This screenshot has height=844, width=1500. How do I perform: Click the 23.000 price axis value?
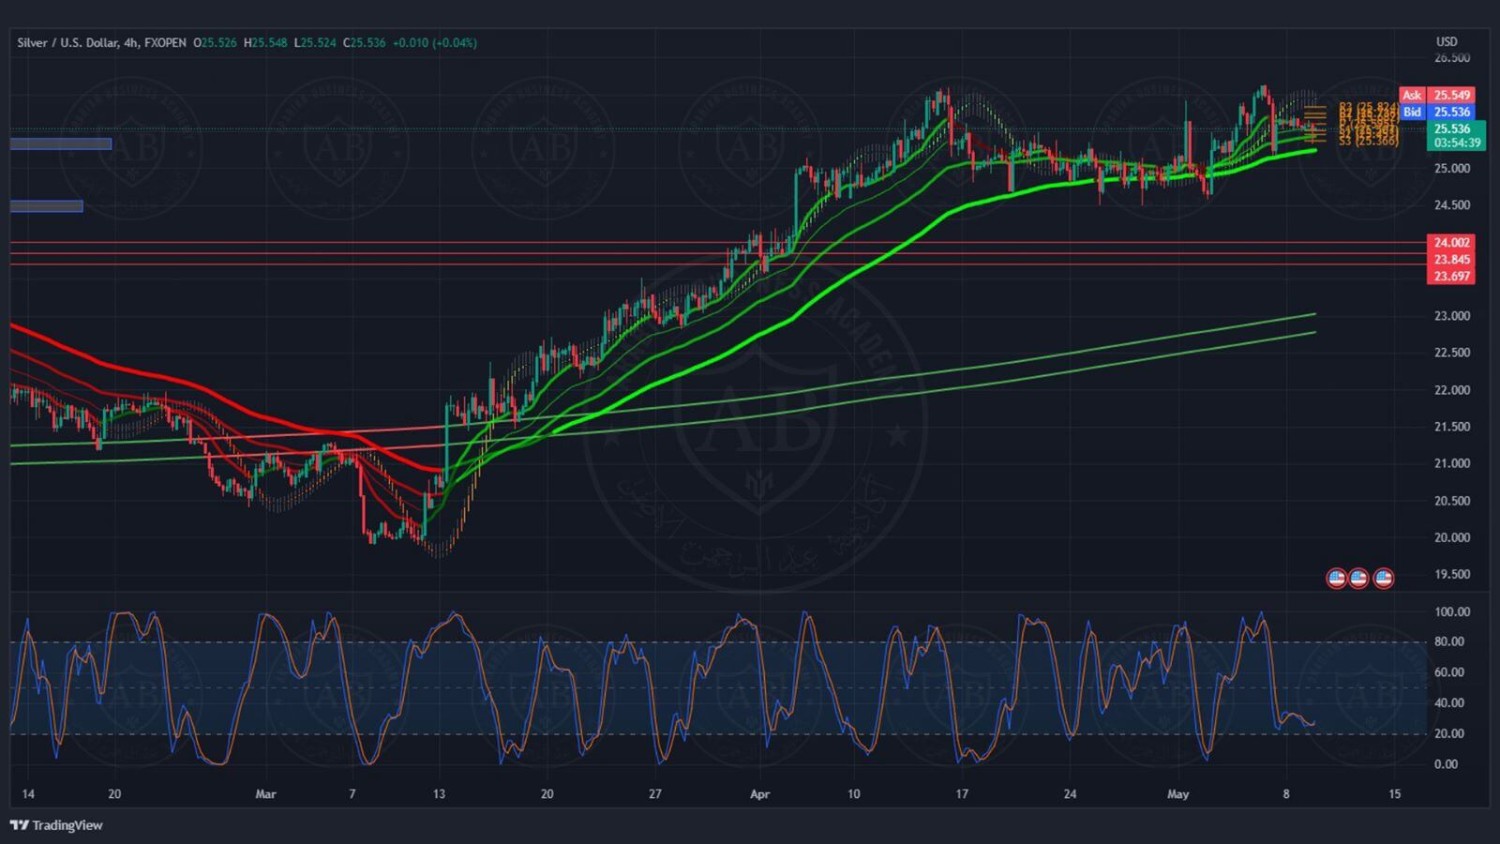pos(1452,316)
